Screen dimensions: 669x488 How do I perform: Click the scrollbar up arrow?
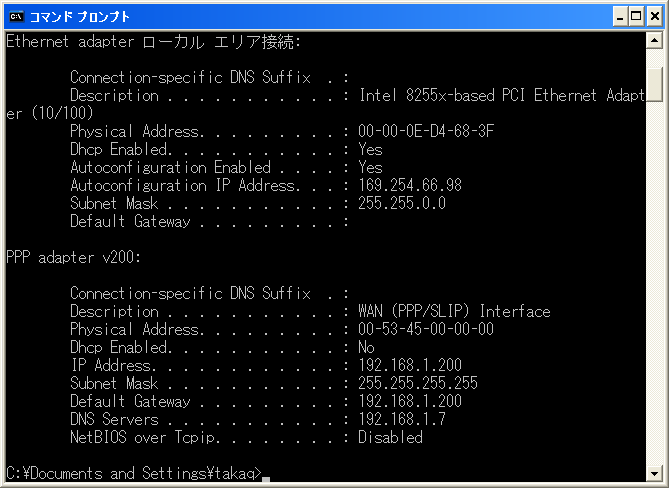click(654, 41)
